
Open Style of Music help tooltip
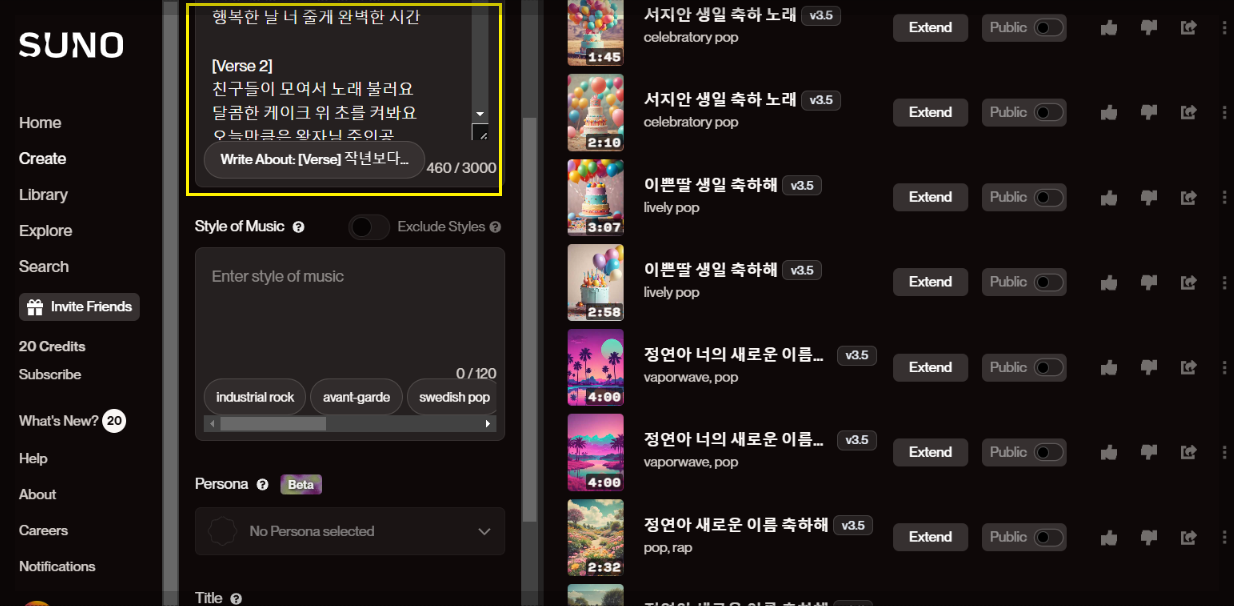298,226
